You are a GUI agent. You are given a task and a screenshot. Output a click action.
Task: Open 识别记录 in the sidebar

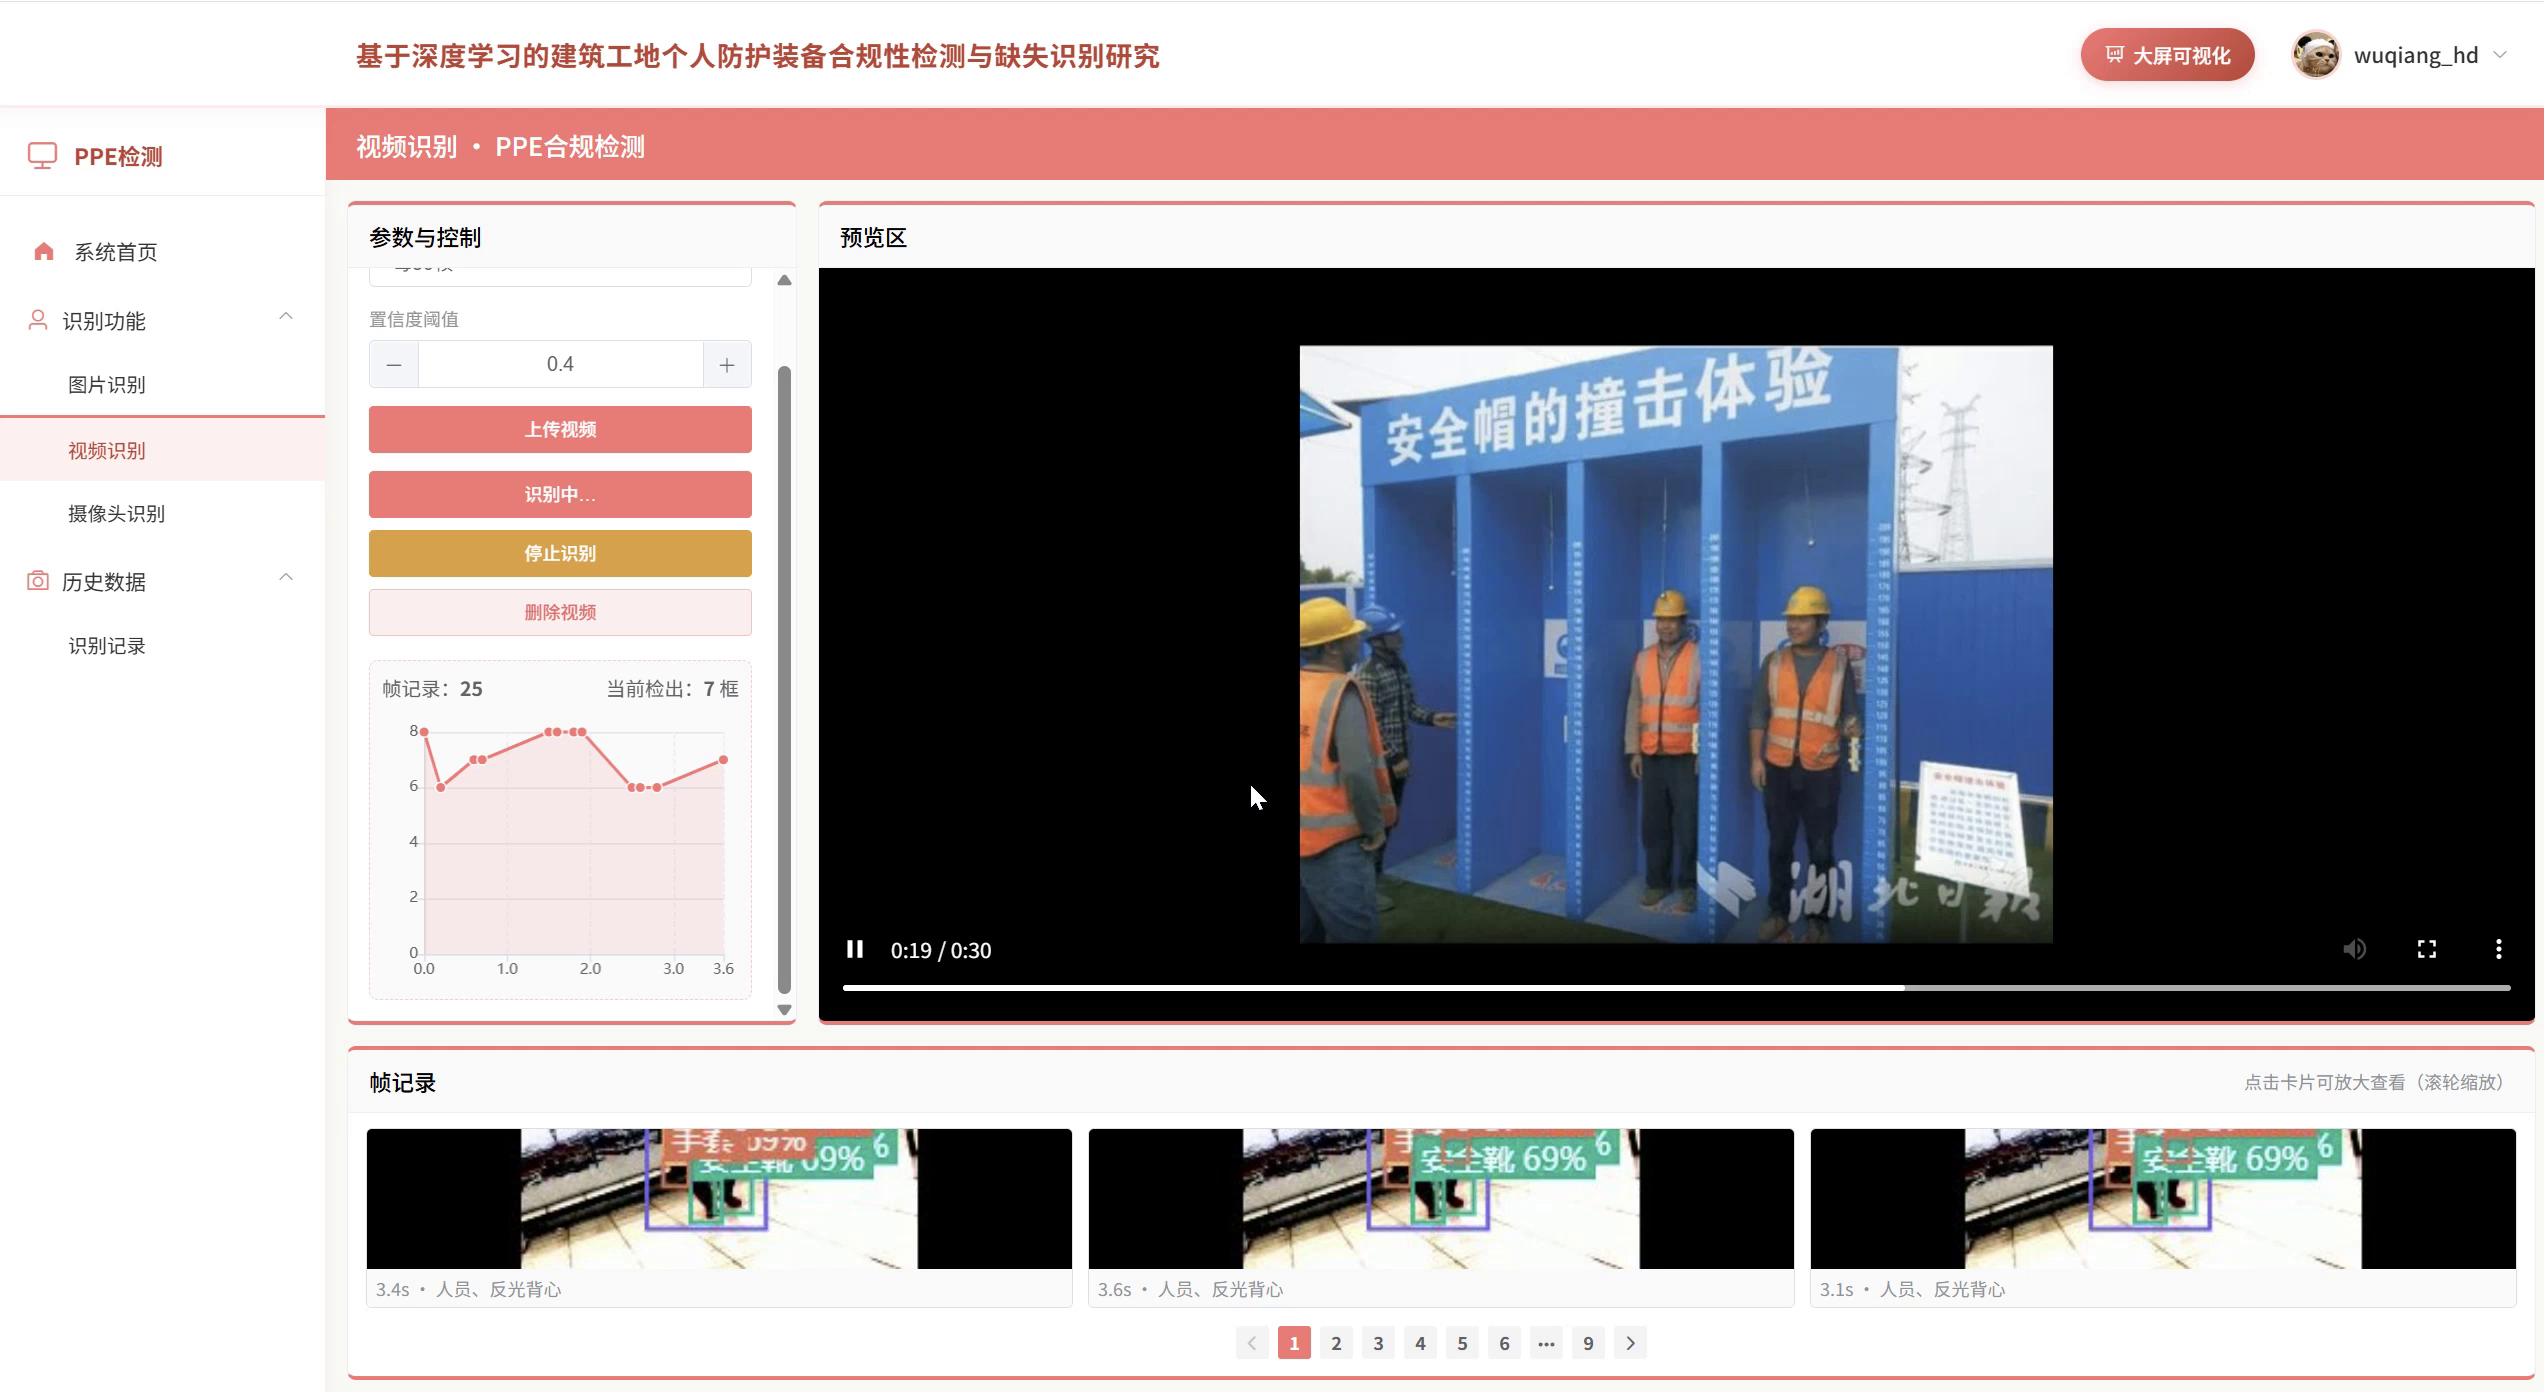click(x=163, y=646)
